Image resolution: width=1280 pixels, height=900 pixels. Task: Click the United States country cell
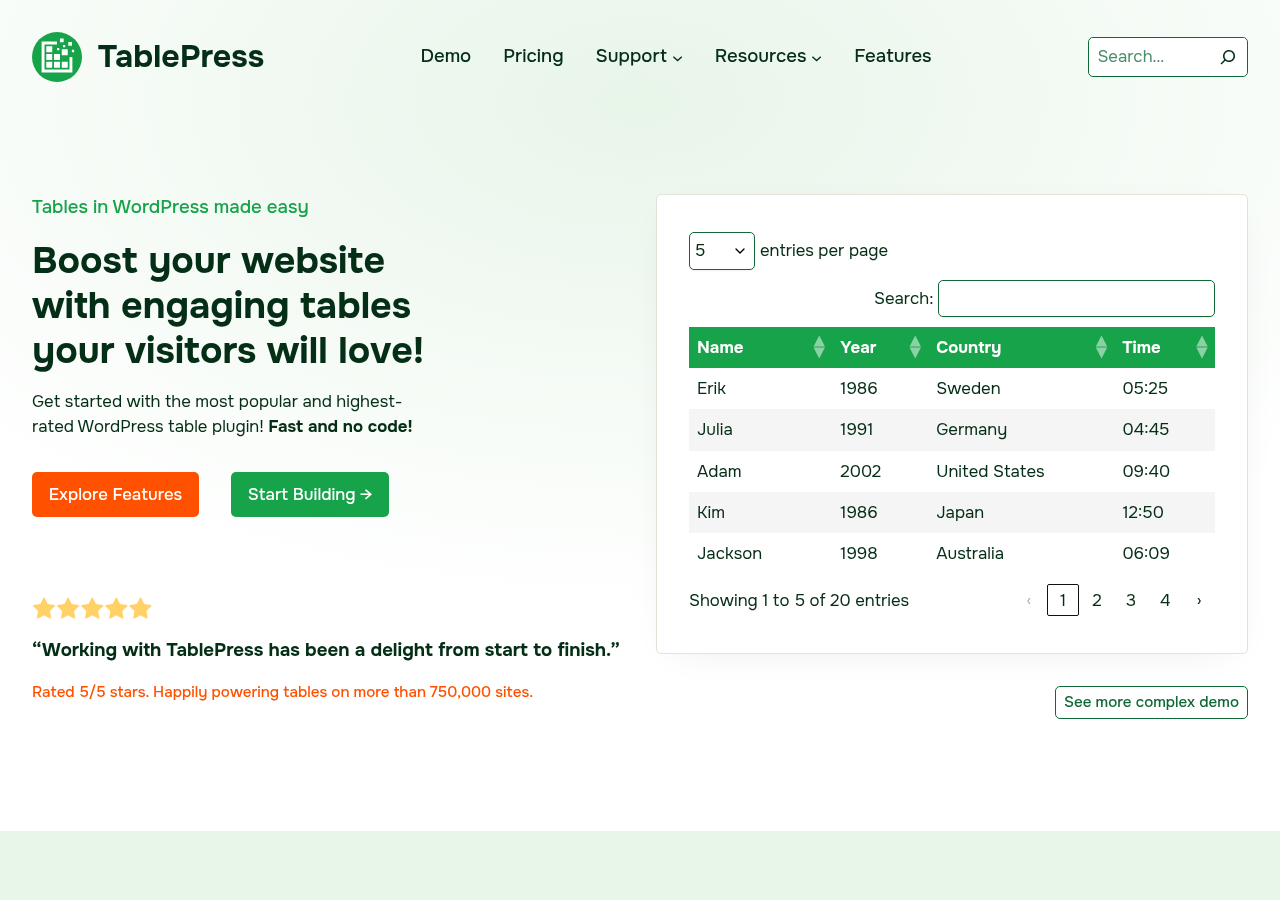click(1021, 471)
